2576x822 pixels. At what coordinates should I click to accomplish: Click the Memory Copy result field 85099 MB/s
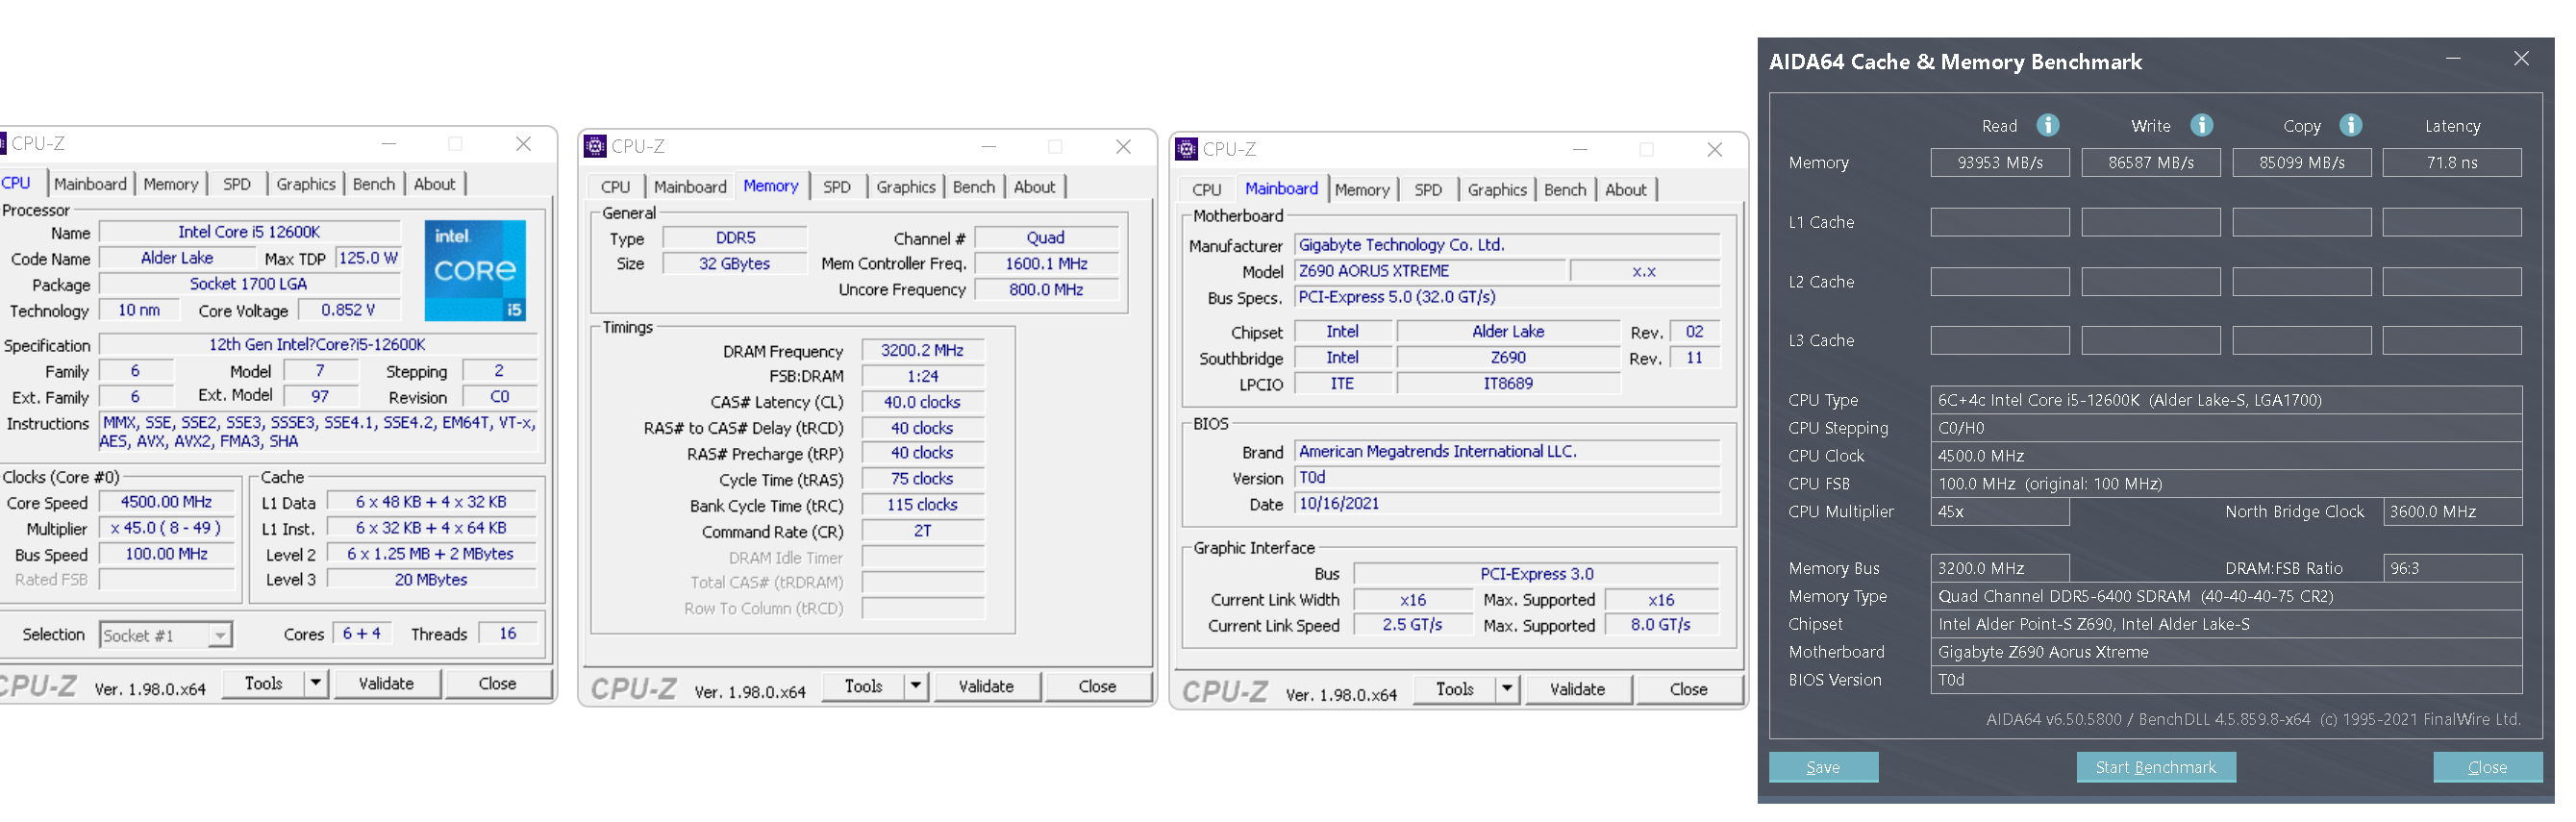coord(2302,162)
